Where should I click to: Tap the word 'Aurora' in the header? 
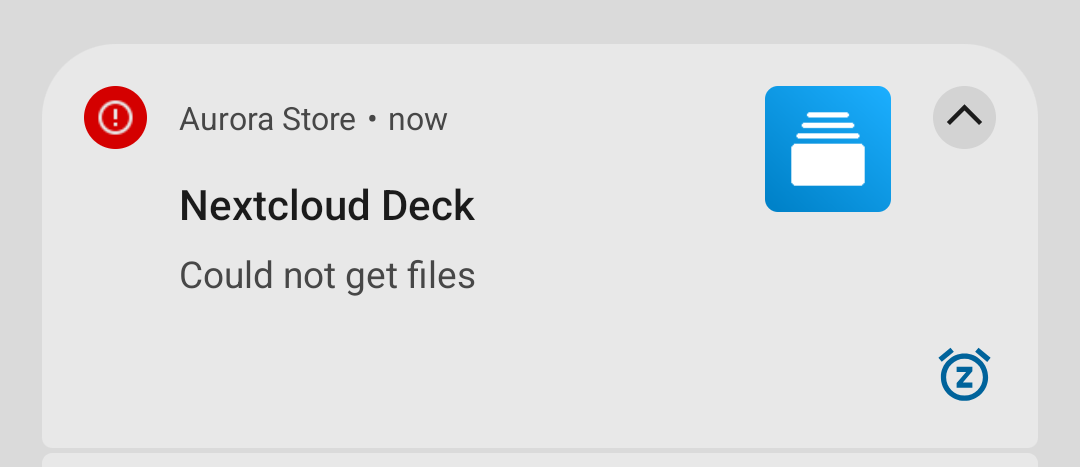point(217,120)
